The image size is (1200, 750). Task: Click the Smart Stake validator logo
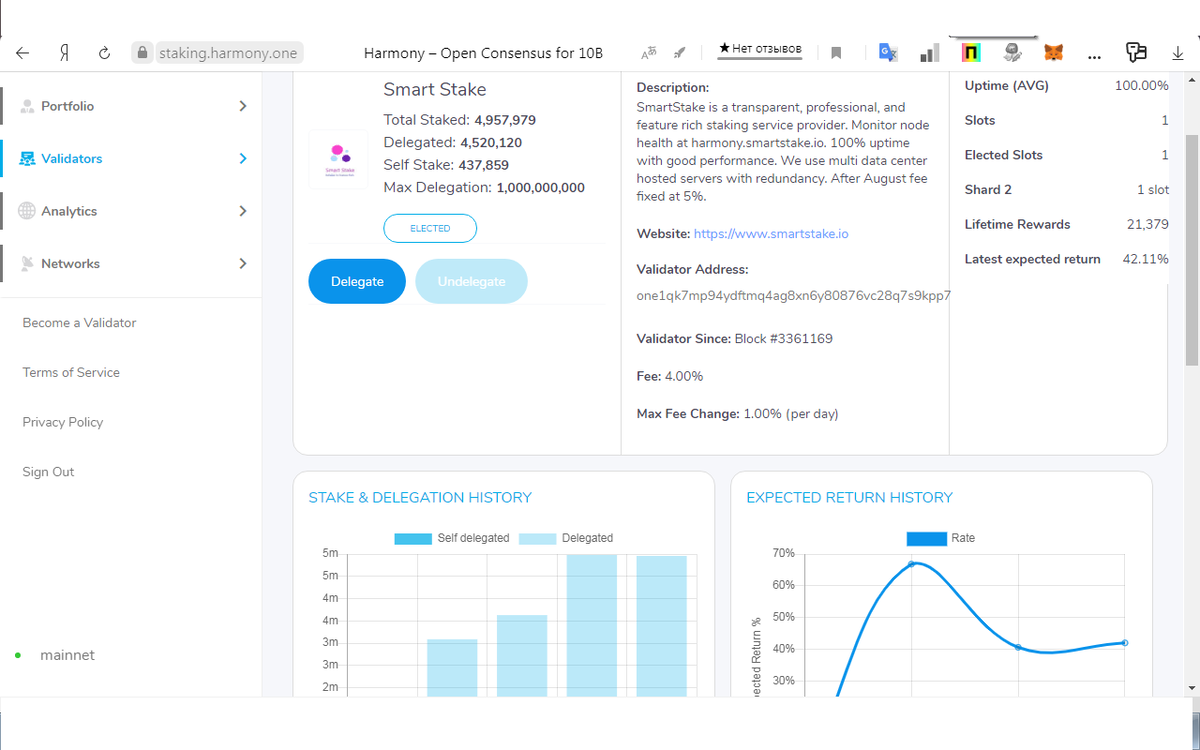pyautogui.click(x=339, y=159)
